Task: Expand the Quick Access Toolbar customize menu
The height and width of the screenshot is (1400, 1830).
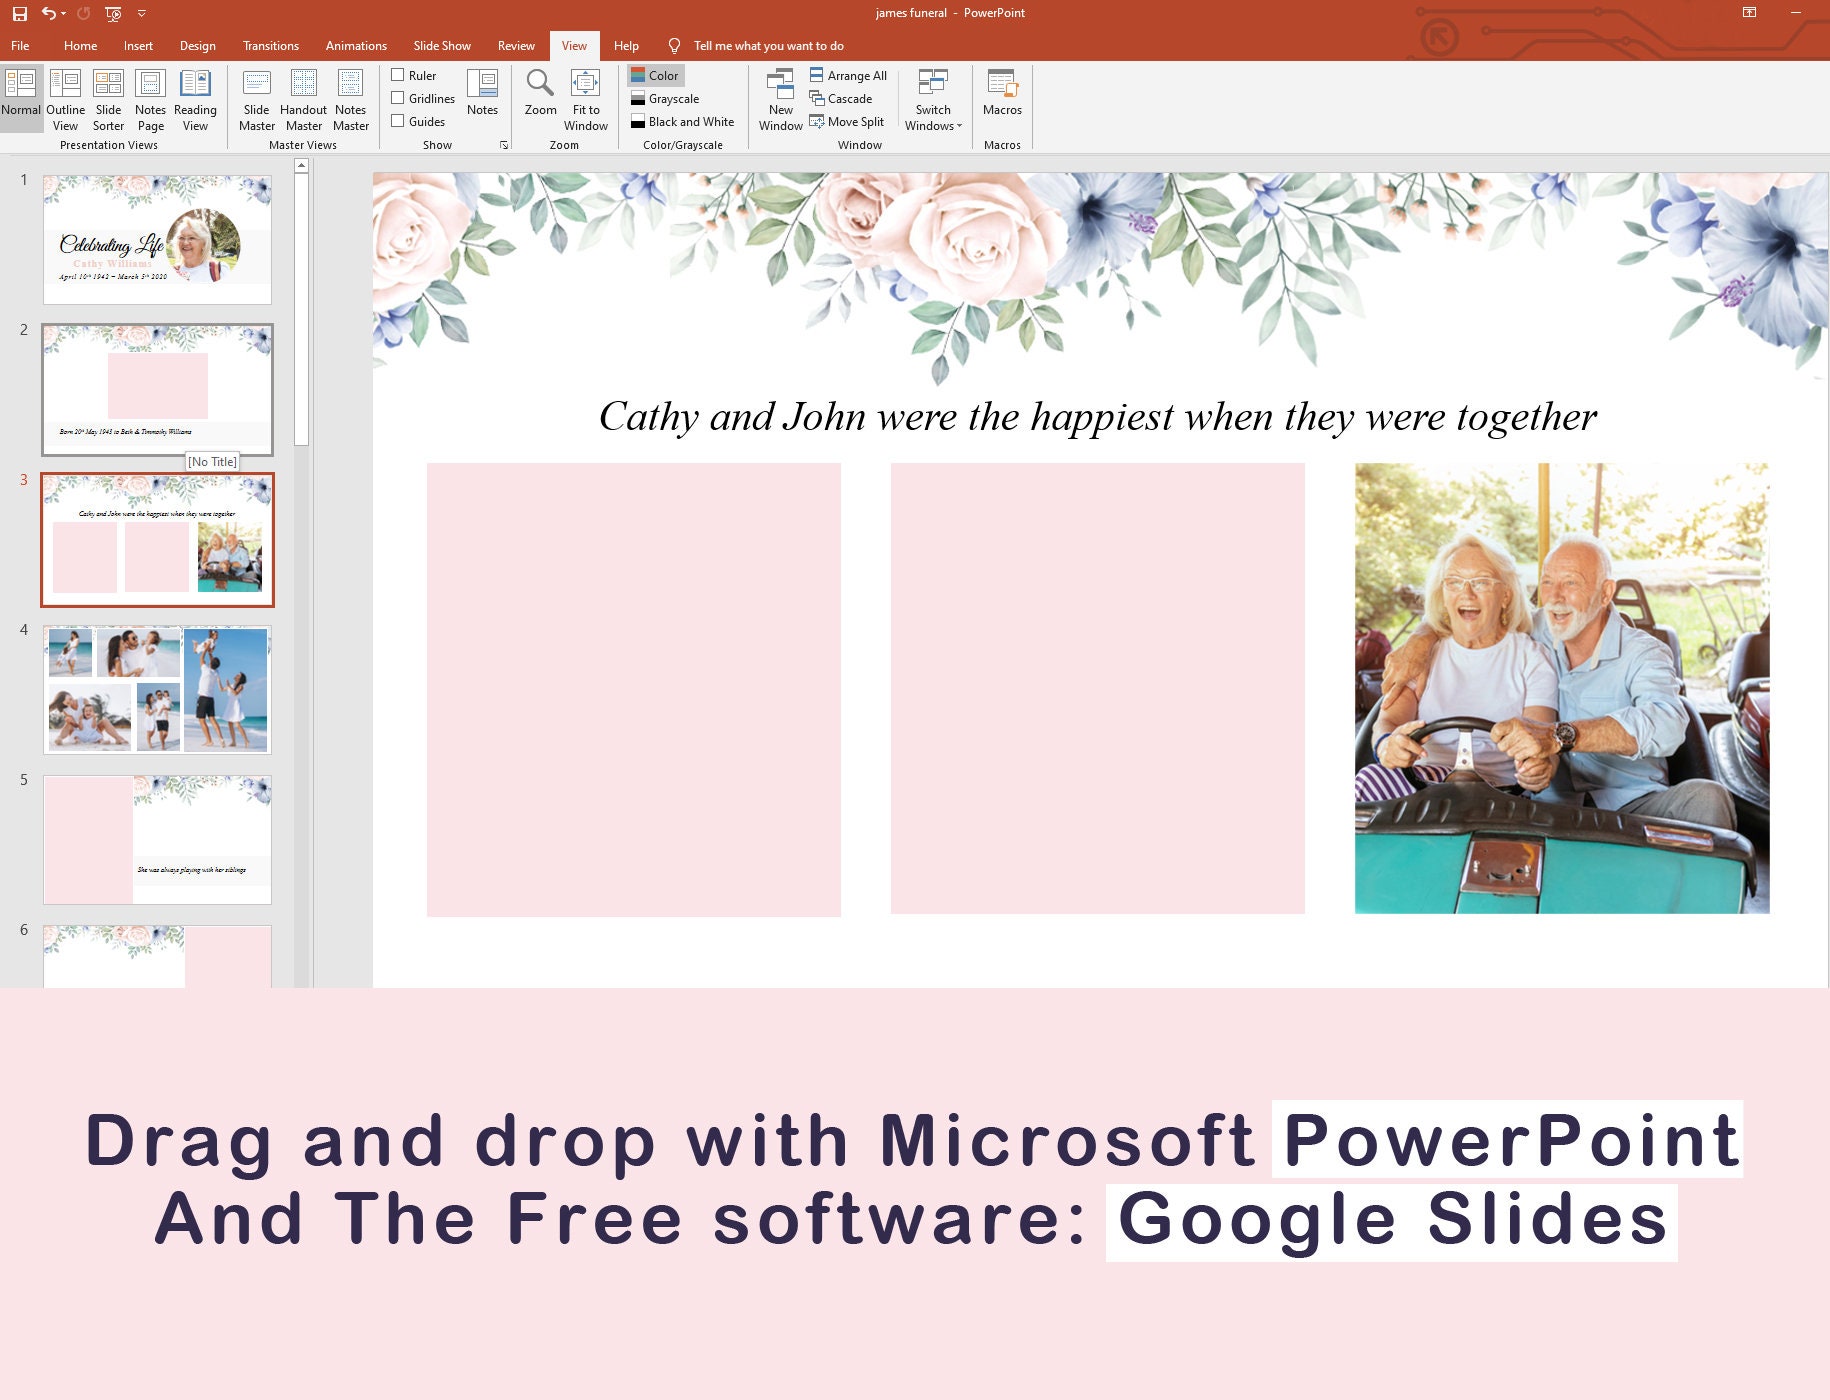Action: click(142, 13)
